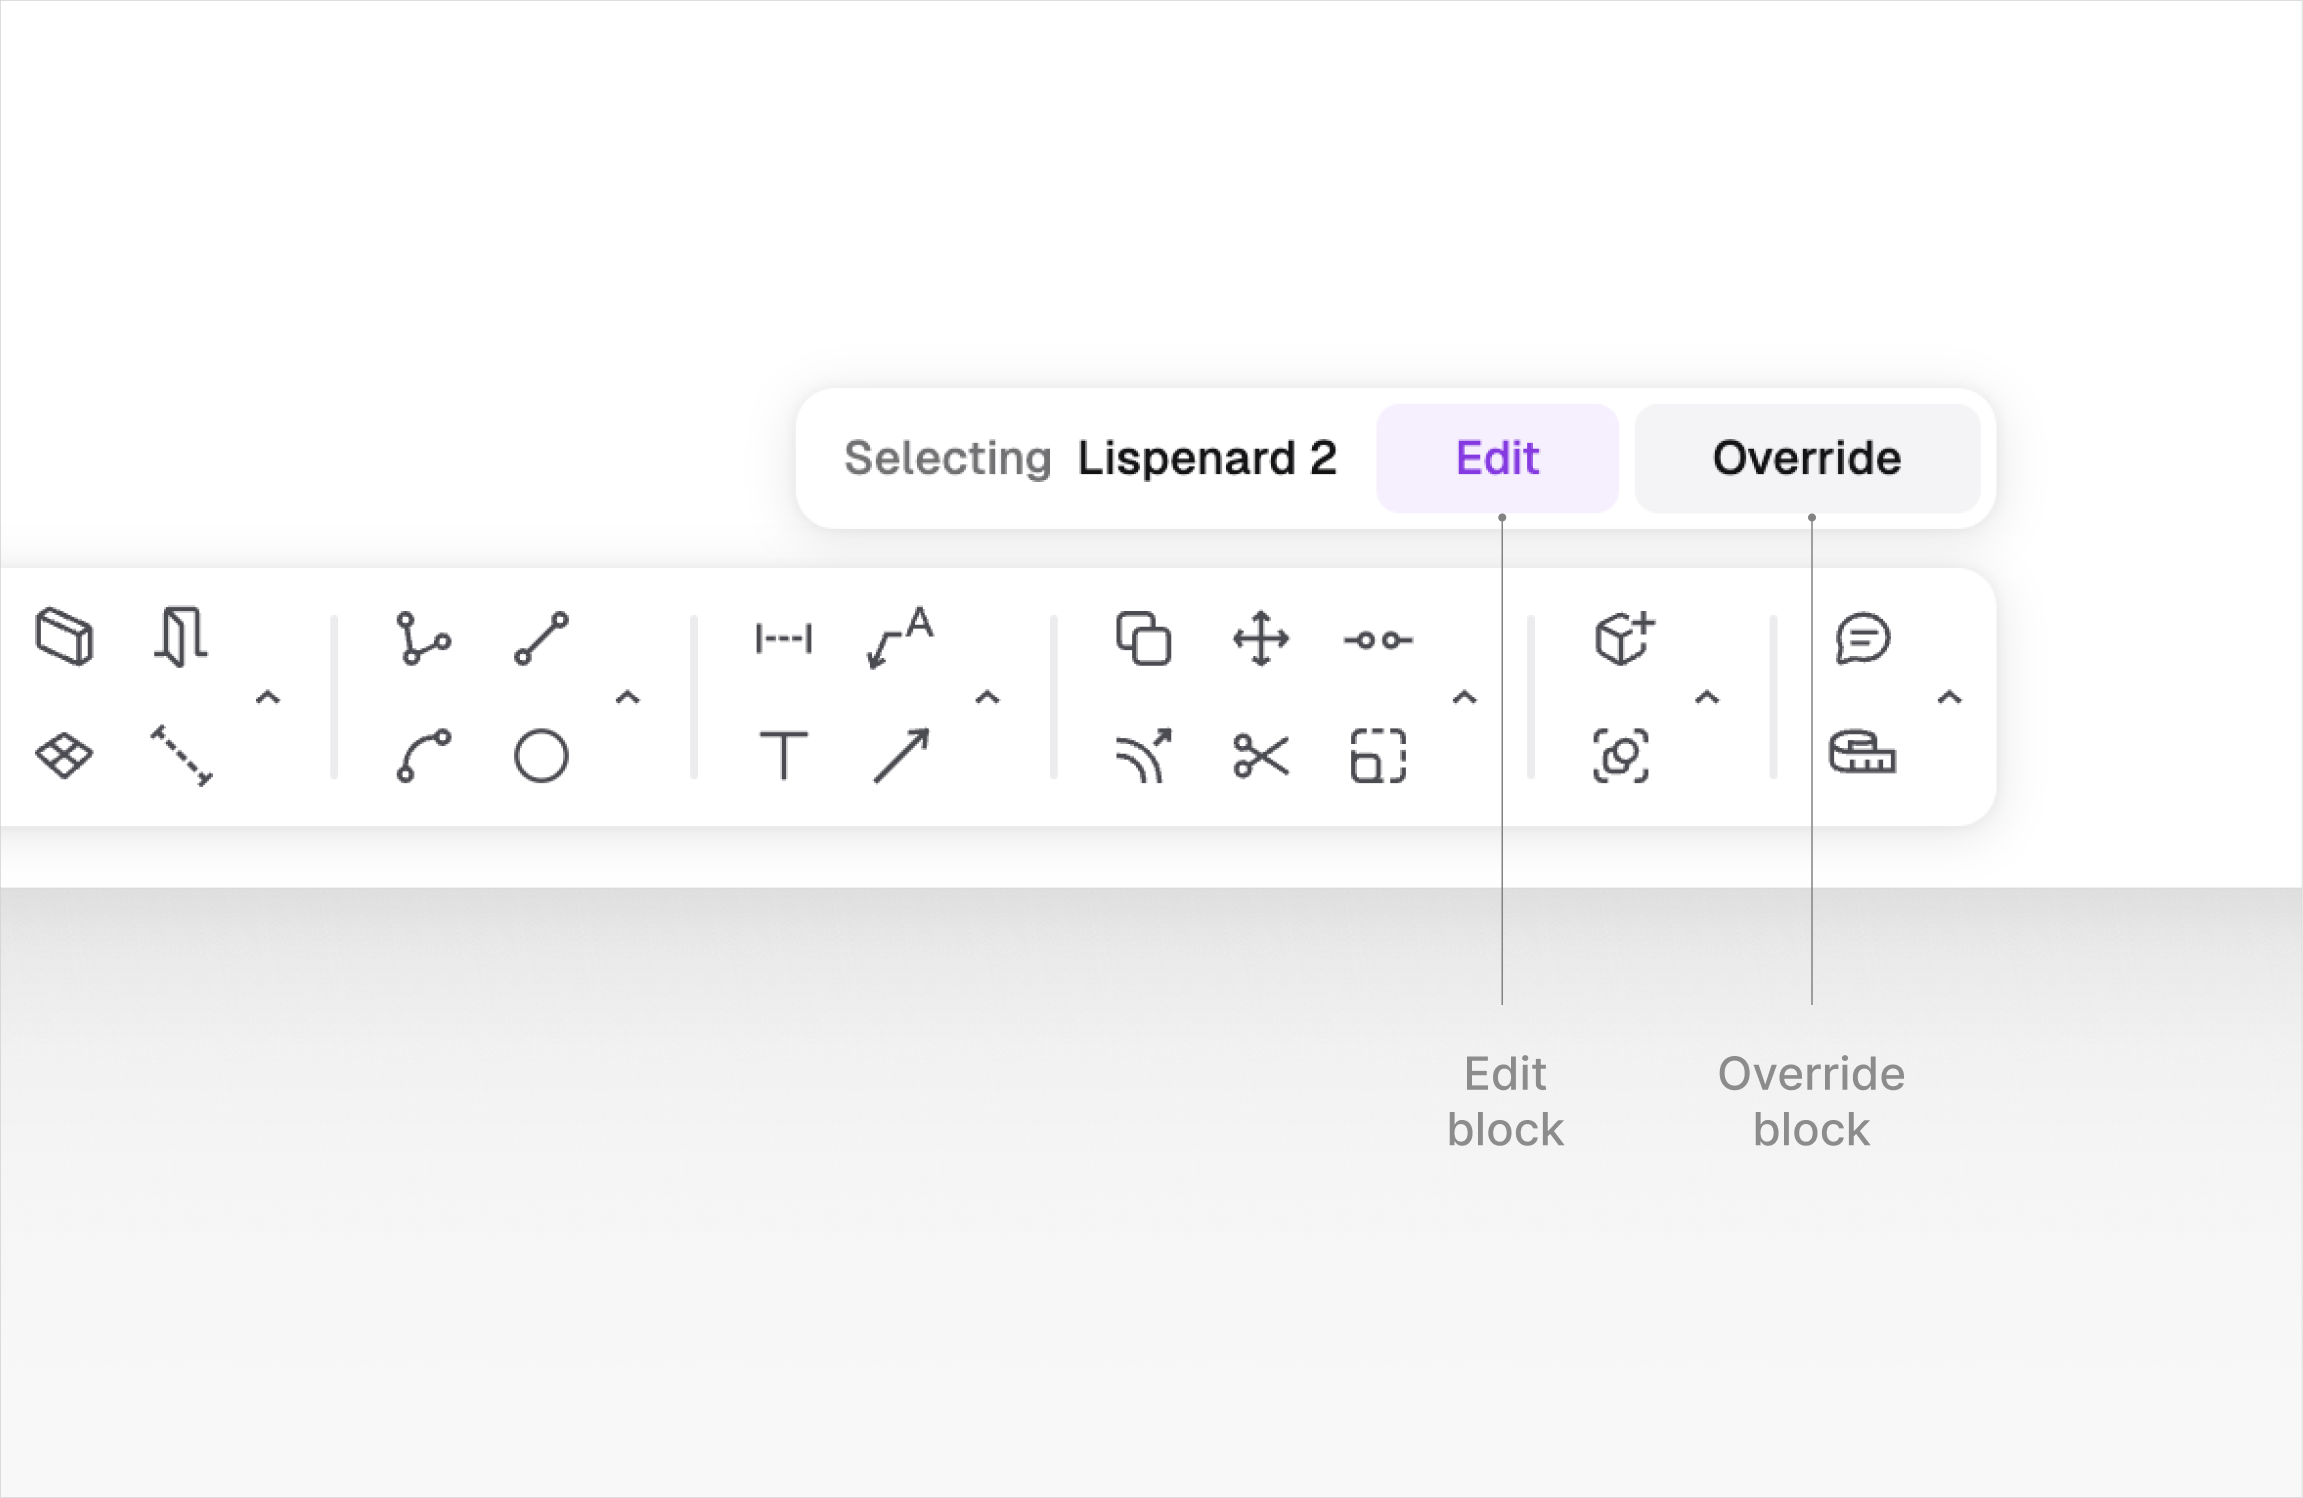The width and height of the screenshot is (2303, 1498).
Task: Select the line segment tool
Action: click(x=541, y=638)
